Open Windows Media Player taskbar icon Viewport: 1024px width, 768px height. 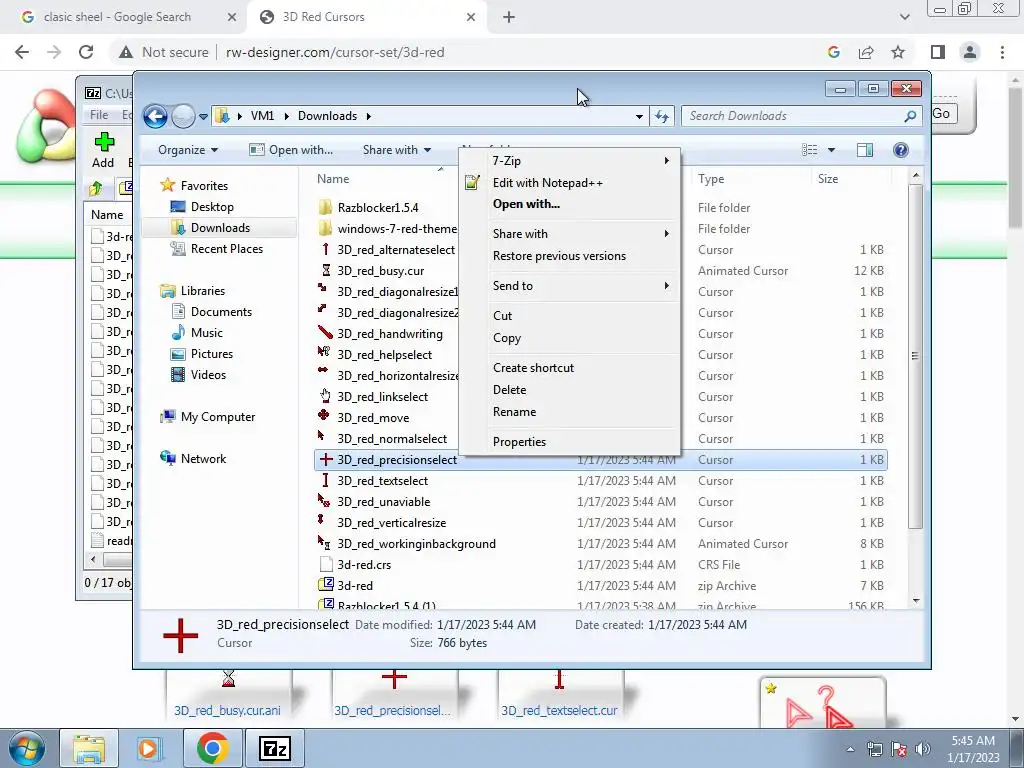tap(150, 749)
